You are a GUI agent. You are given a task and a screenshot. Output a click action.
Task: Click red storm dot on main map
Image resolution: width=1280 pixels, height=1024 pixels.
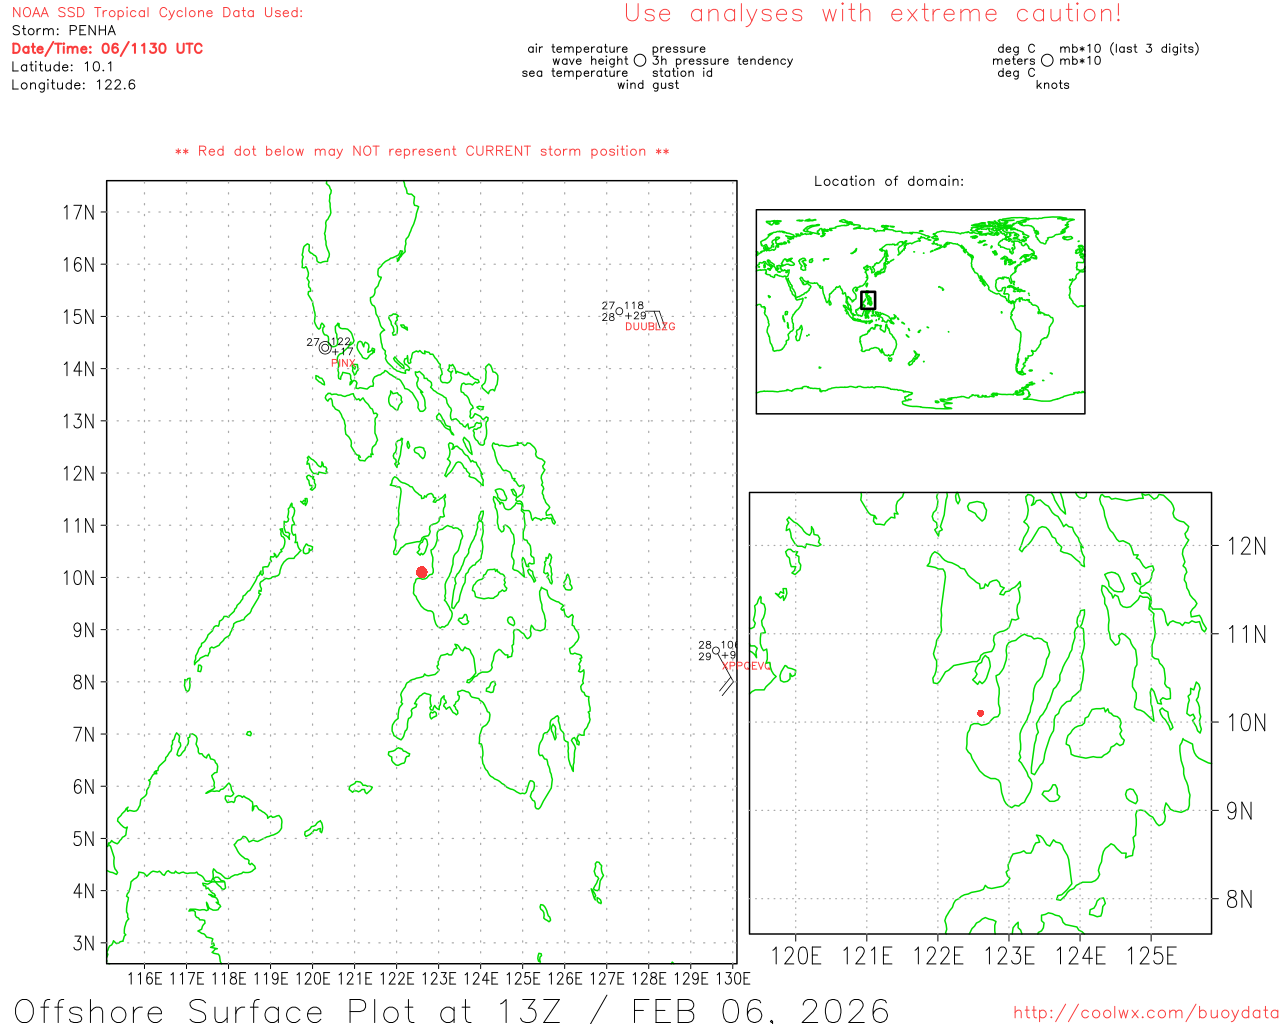(422, 572)
